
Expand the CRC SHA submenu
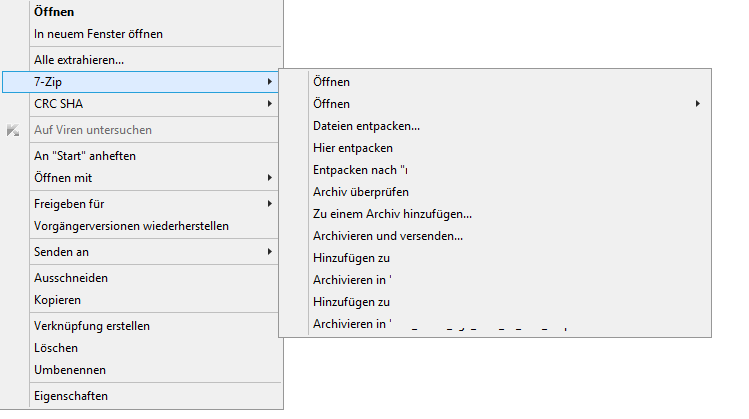pyautogui.click(x=270, y=104)
